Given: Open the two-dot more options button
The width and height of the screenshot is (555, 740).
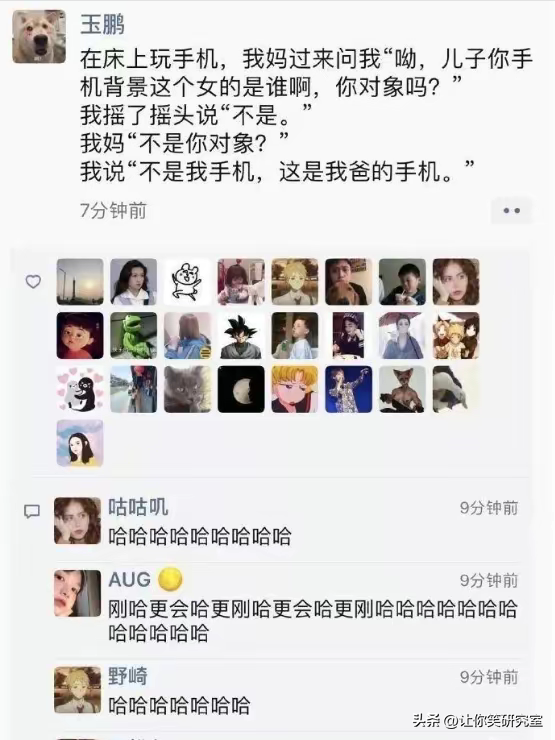Looking at the screenshot, I should (512, 210).
